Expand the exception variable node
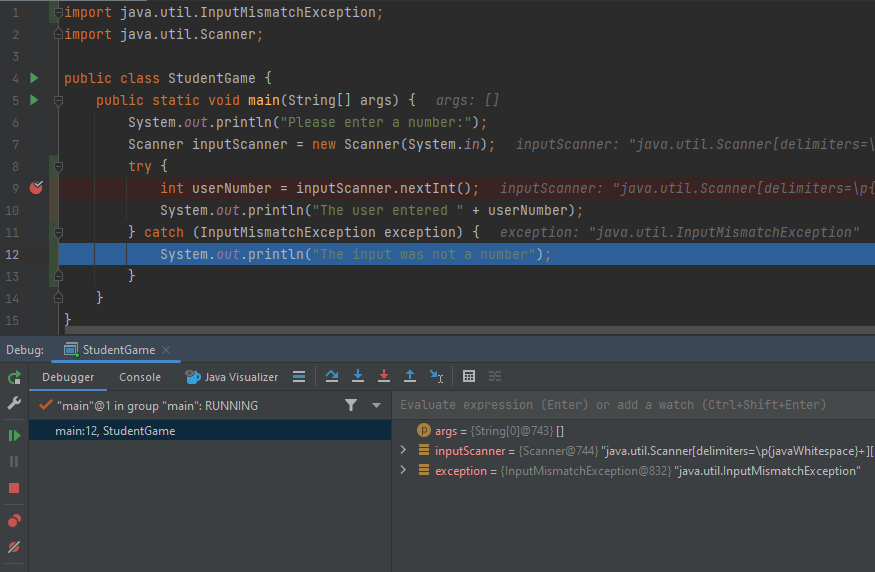The image size is (875, 572). click(x=403, y=470)
